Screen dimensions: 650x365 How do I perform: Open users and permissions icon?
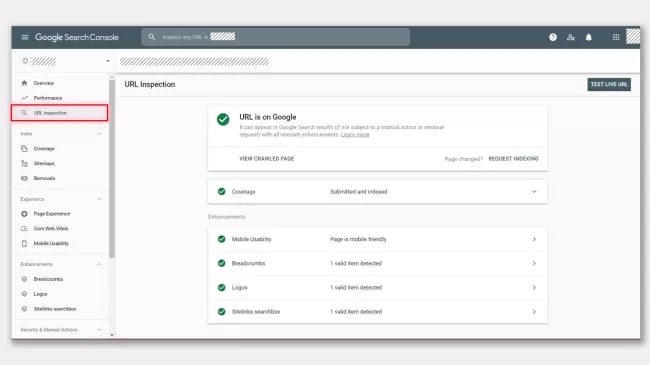[x=571, y=37]
